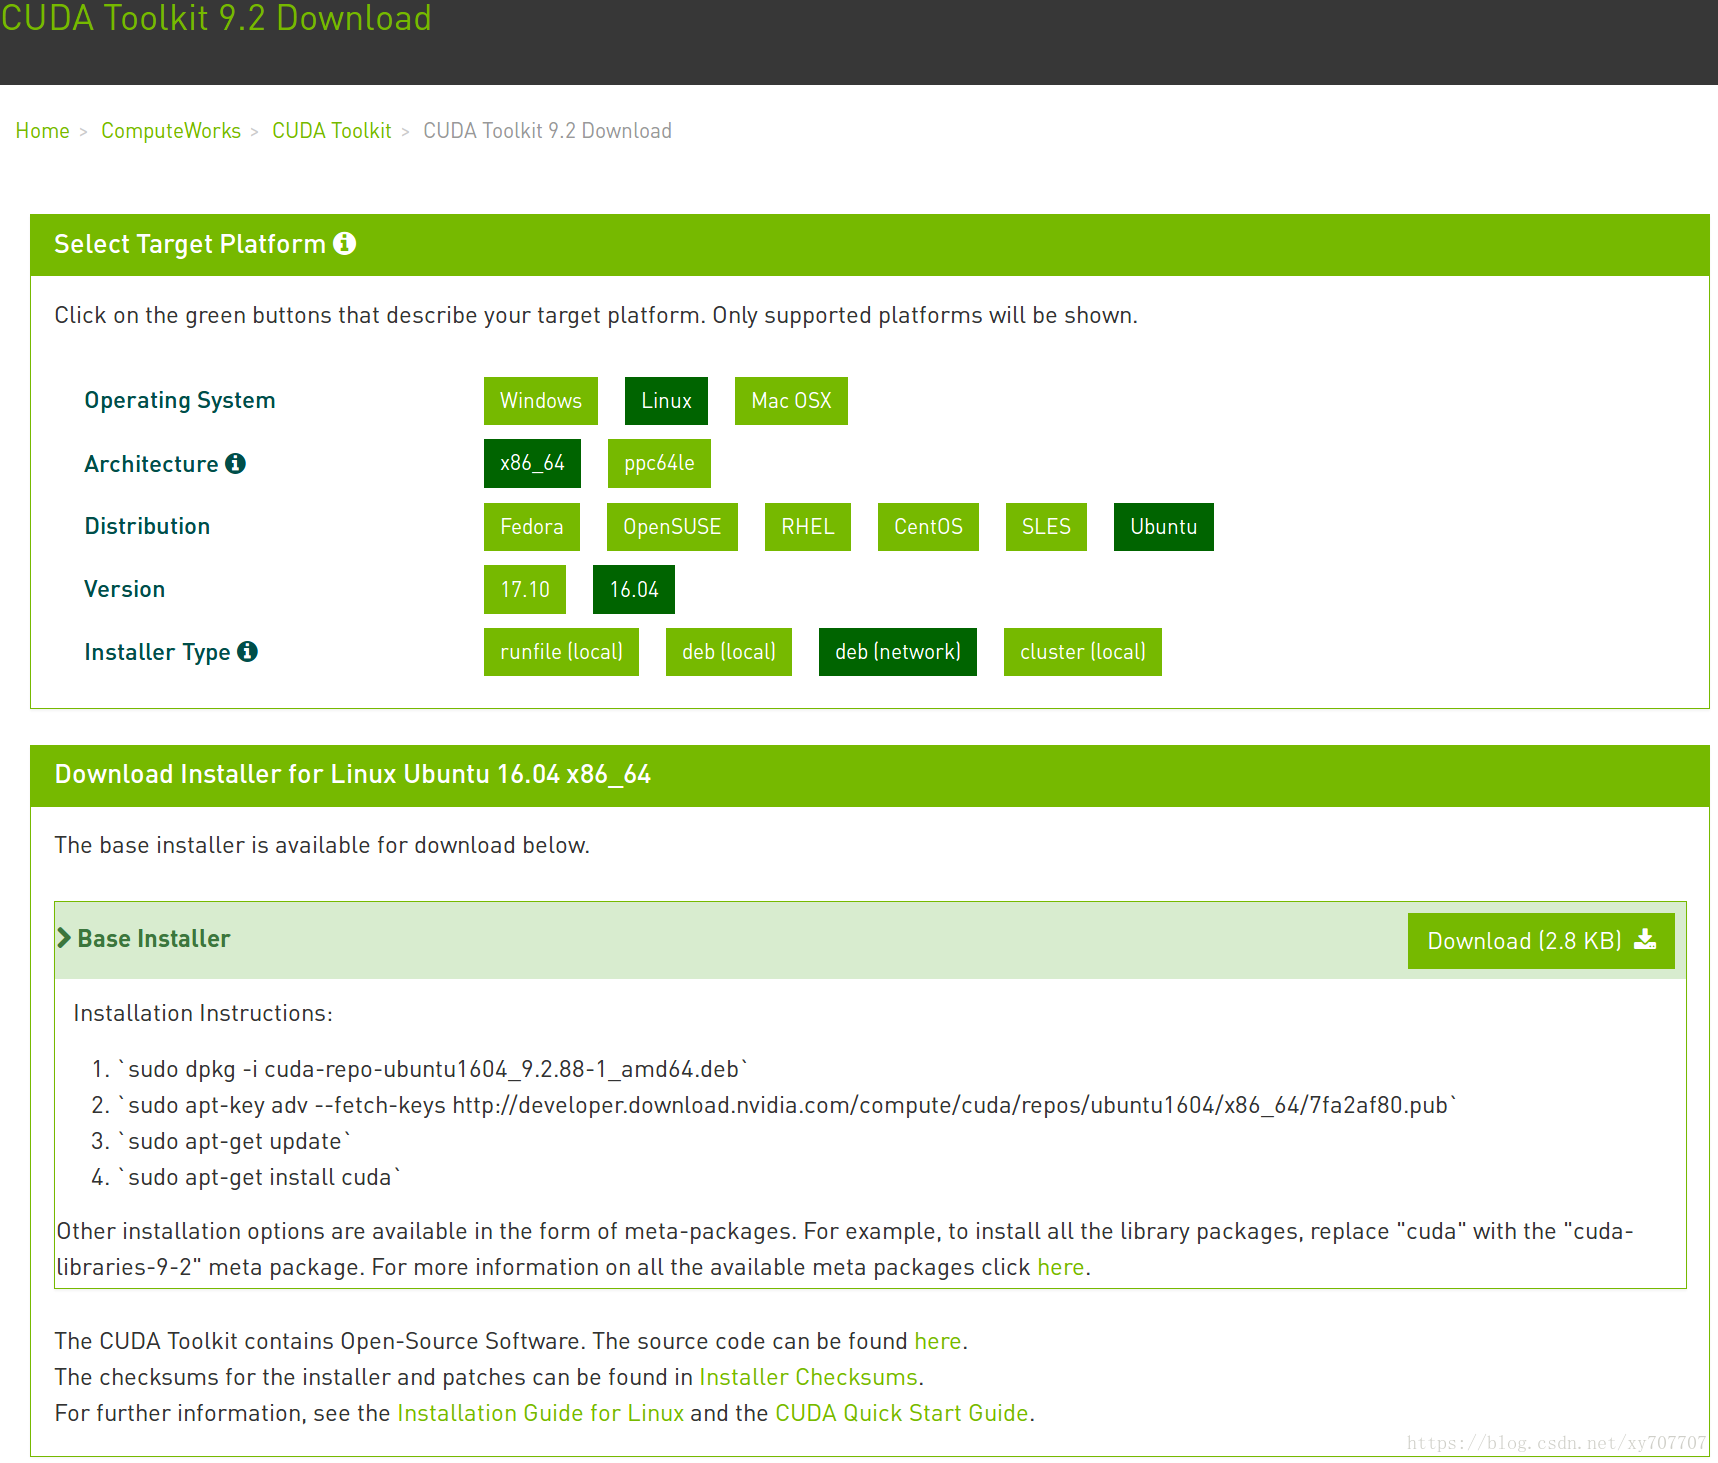
Task: Click the 'sudo apt-get update' command text
Action: [235, 1141]
